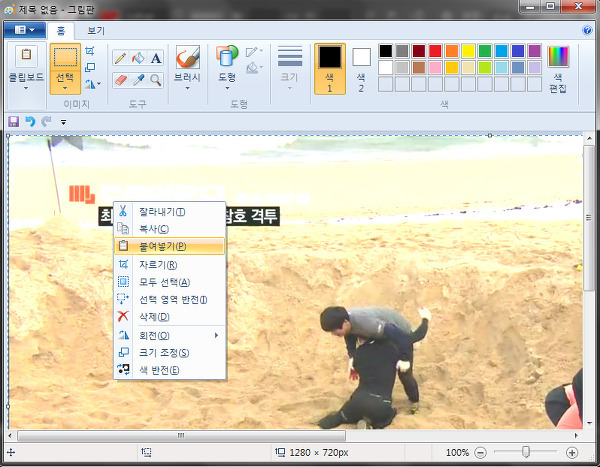Screen dimensions: 600x467
Task: Pick the yellow color swatch
Action: coord(468,51)
